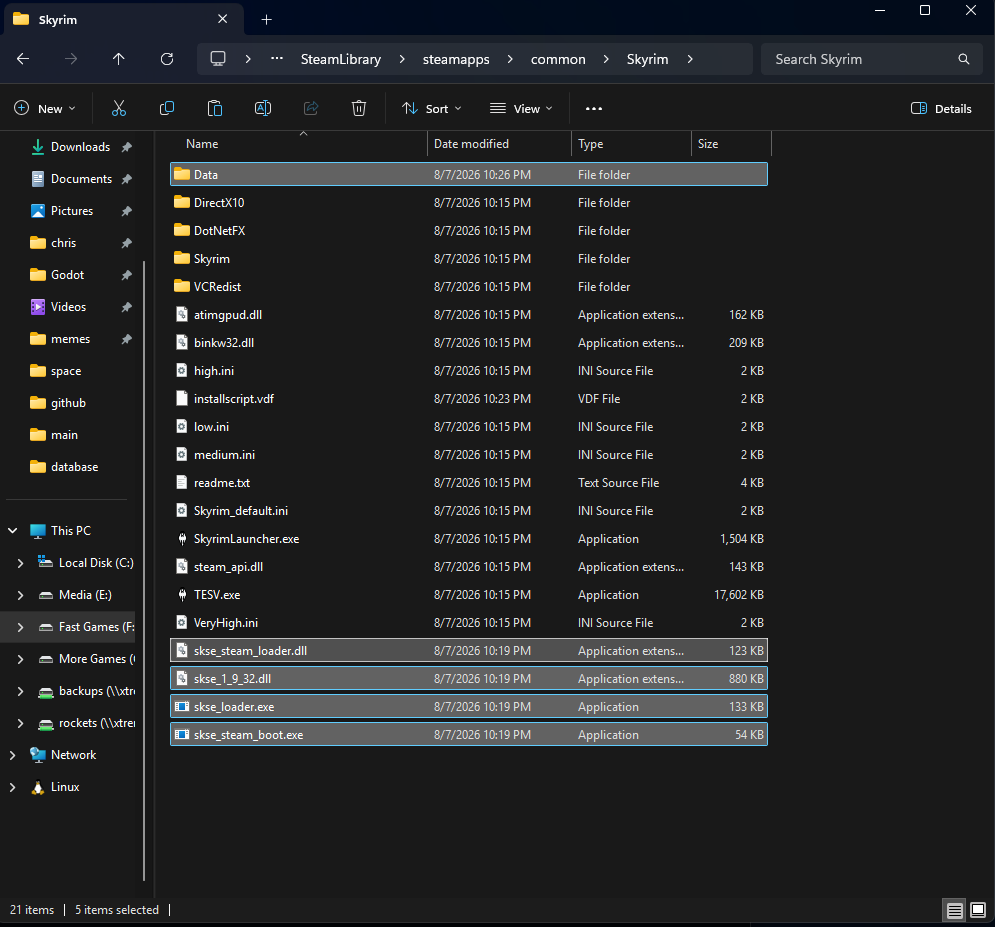995x927 pixels.
Task: Navigate to SteamLibrary breadcrumb
Action: pos(341,59)
